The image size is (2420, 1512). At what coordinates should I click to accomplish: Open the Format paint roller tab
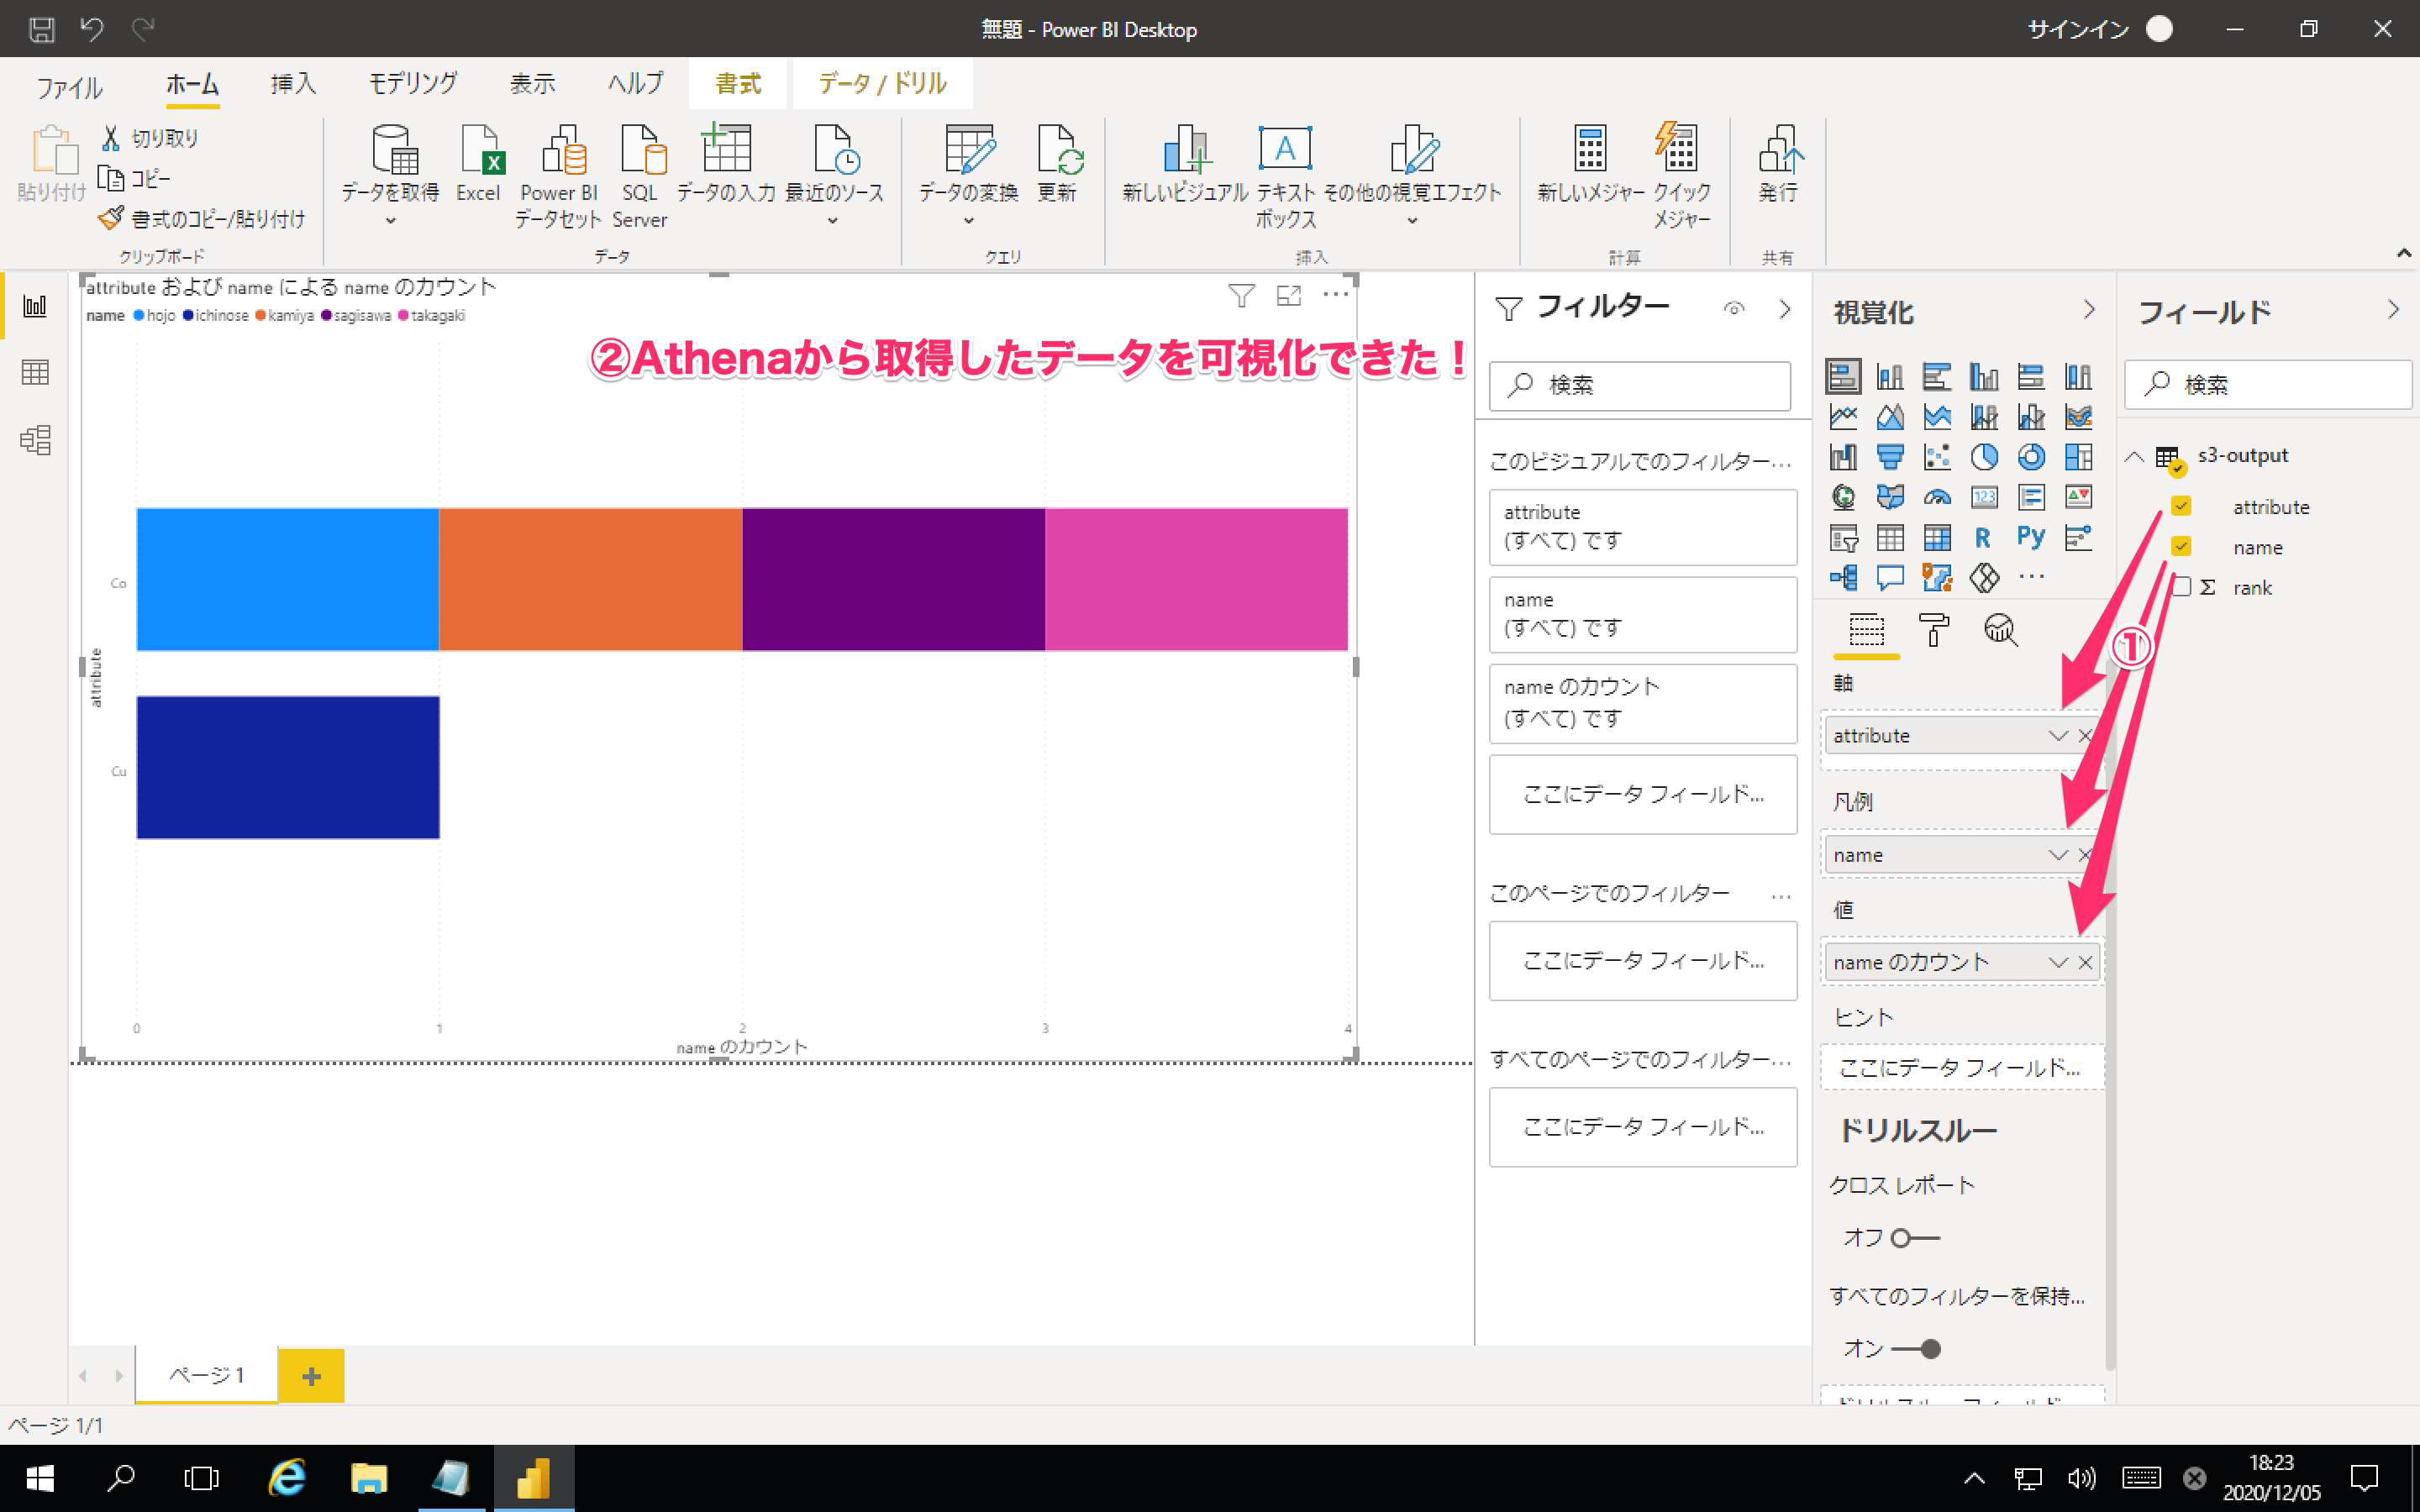[1934, 630]
